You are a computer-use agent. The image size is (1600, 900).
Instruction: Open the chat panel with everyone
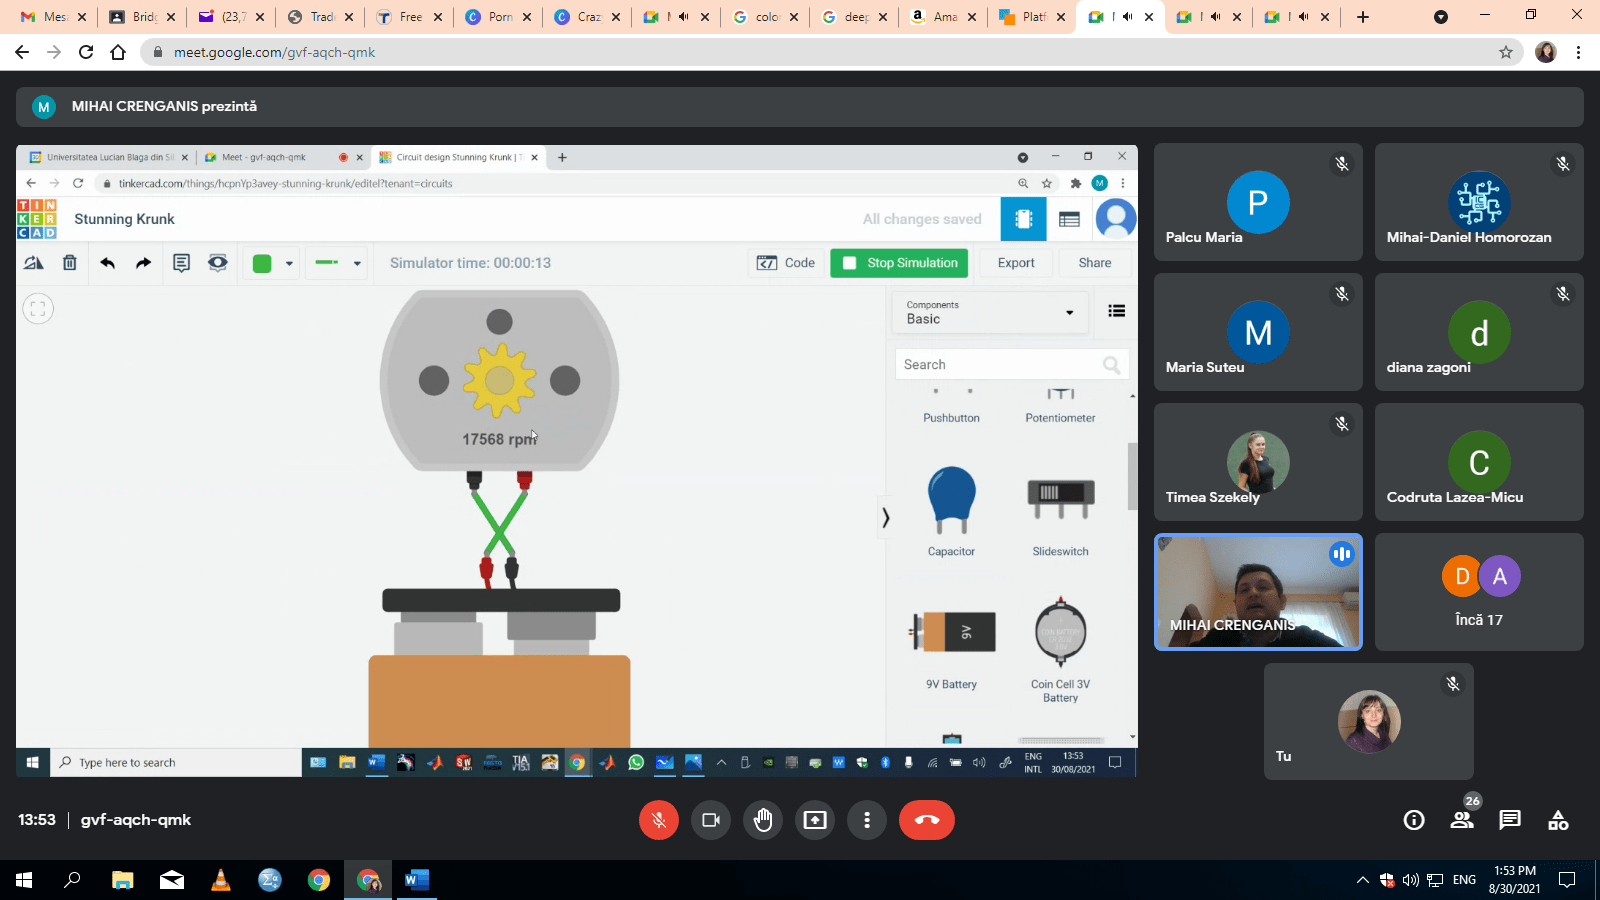coord(1510,820)
